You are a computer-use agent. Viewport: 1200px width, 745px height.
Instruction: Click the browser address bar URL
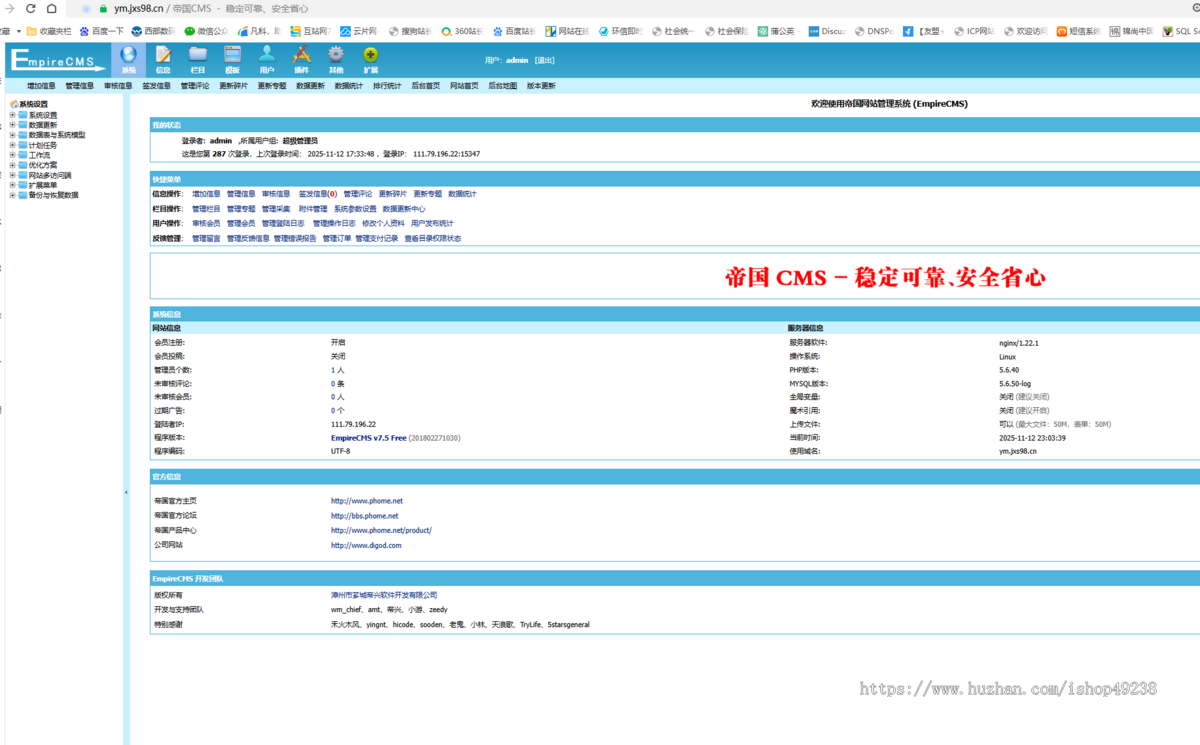click(x=138, y=8)
